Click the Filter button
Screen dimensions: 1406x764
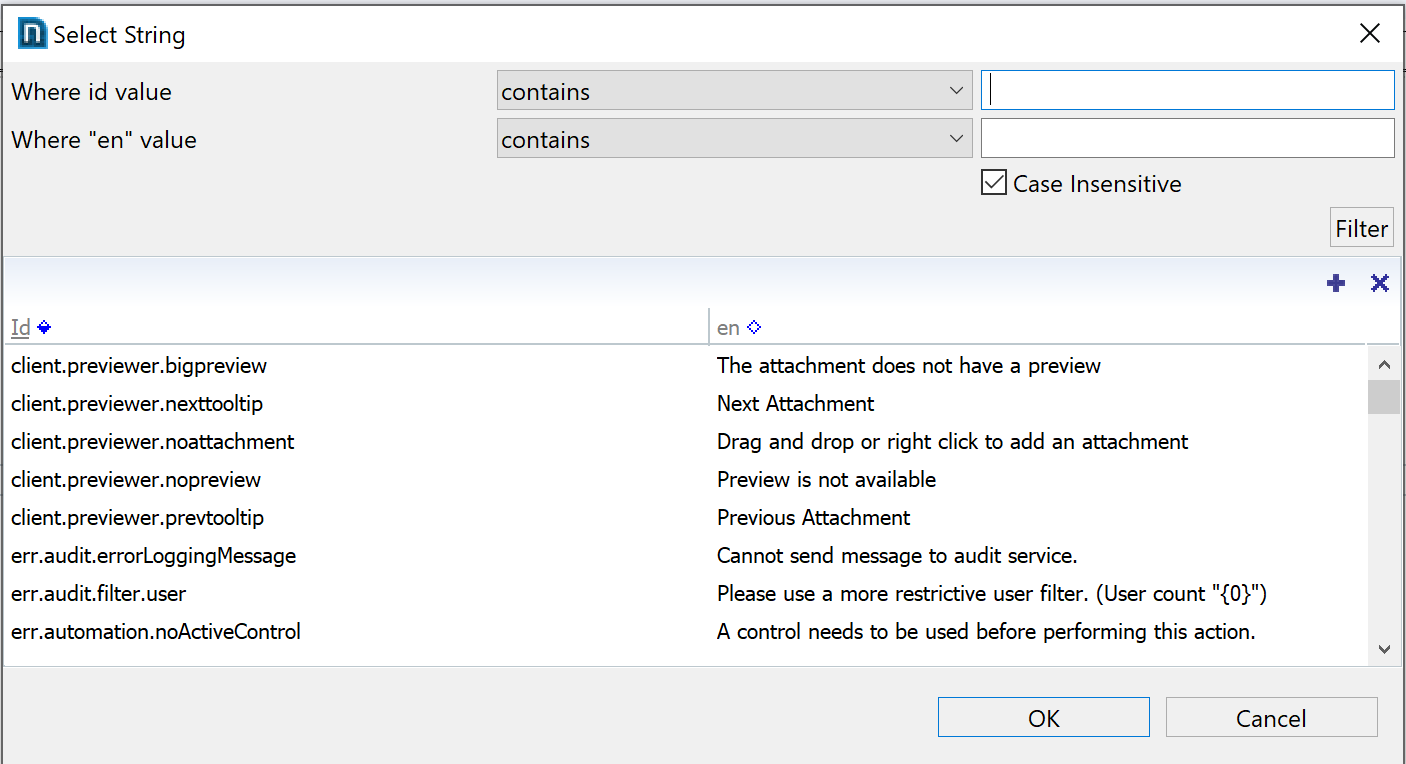point(1361,229)
